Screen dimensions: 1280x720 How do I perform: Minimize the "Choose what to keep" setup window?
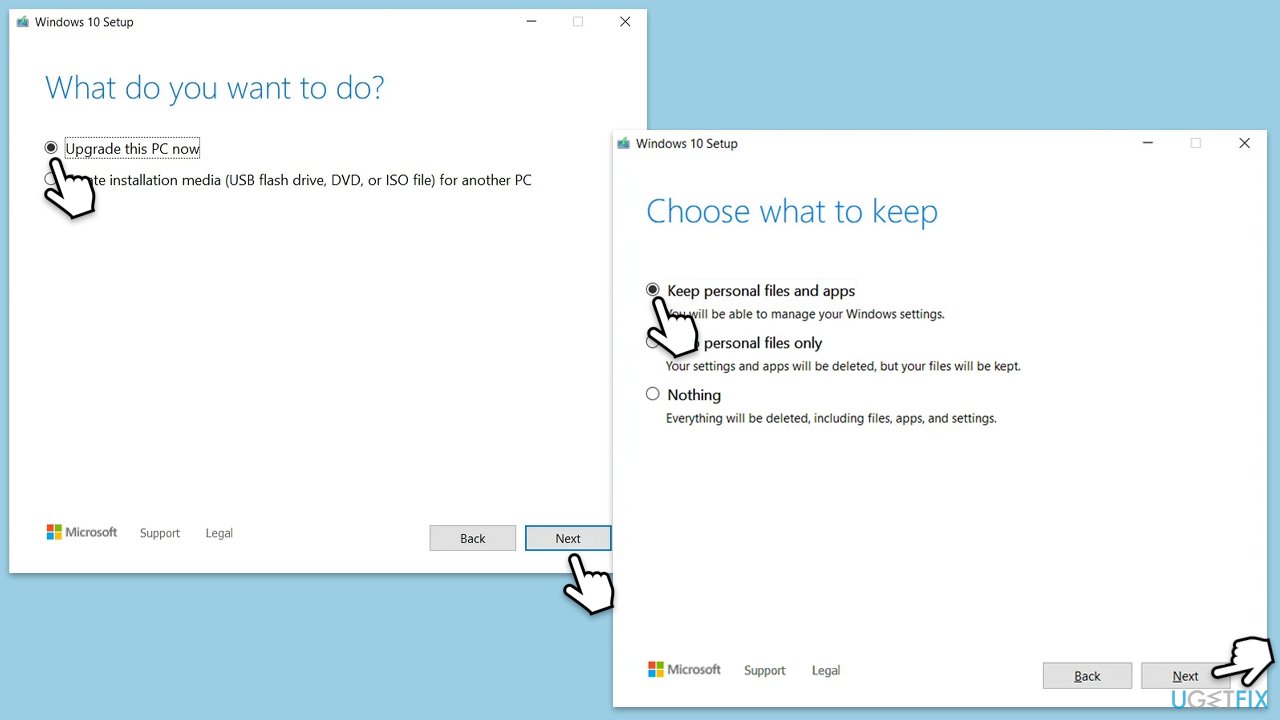click(x=1147, y=143)
